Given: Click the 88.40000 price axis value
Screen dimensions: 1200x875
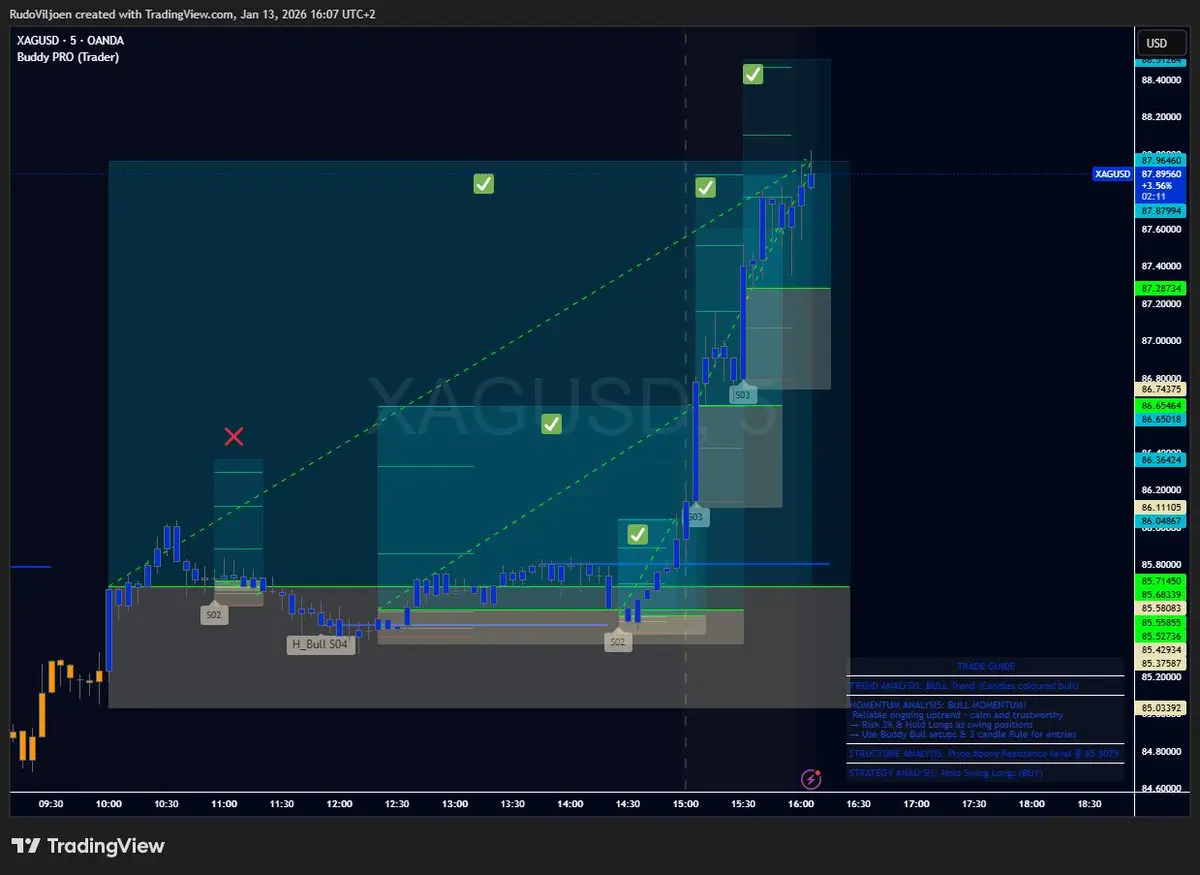Looking at the screenshot, I should coord(1160,80).
